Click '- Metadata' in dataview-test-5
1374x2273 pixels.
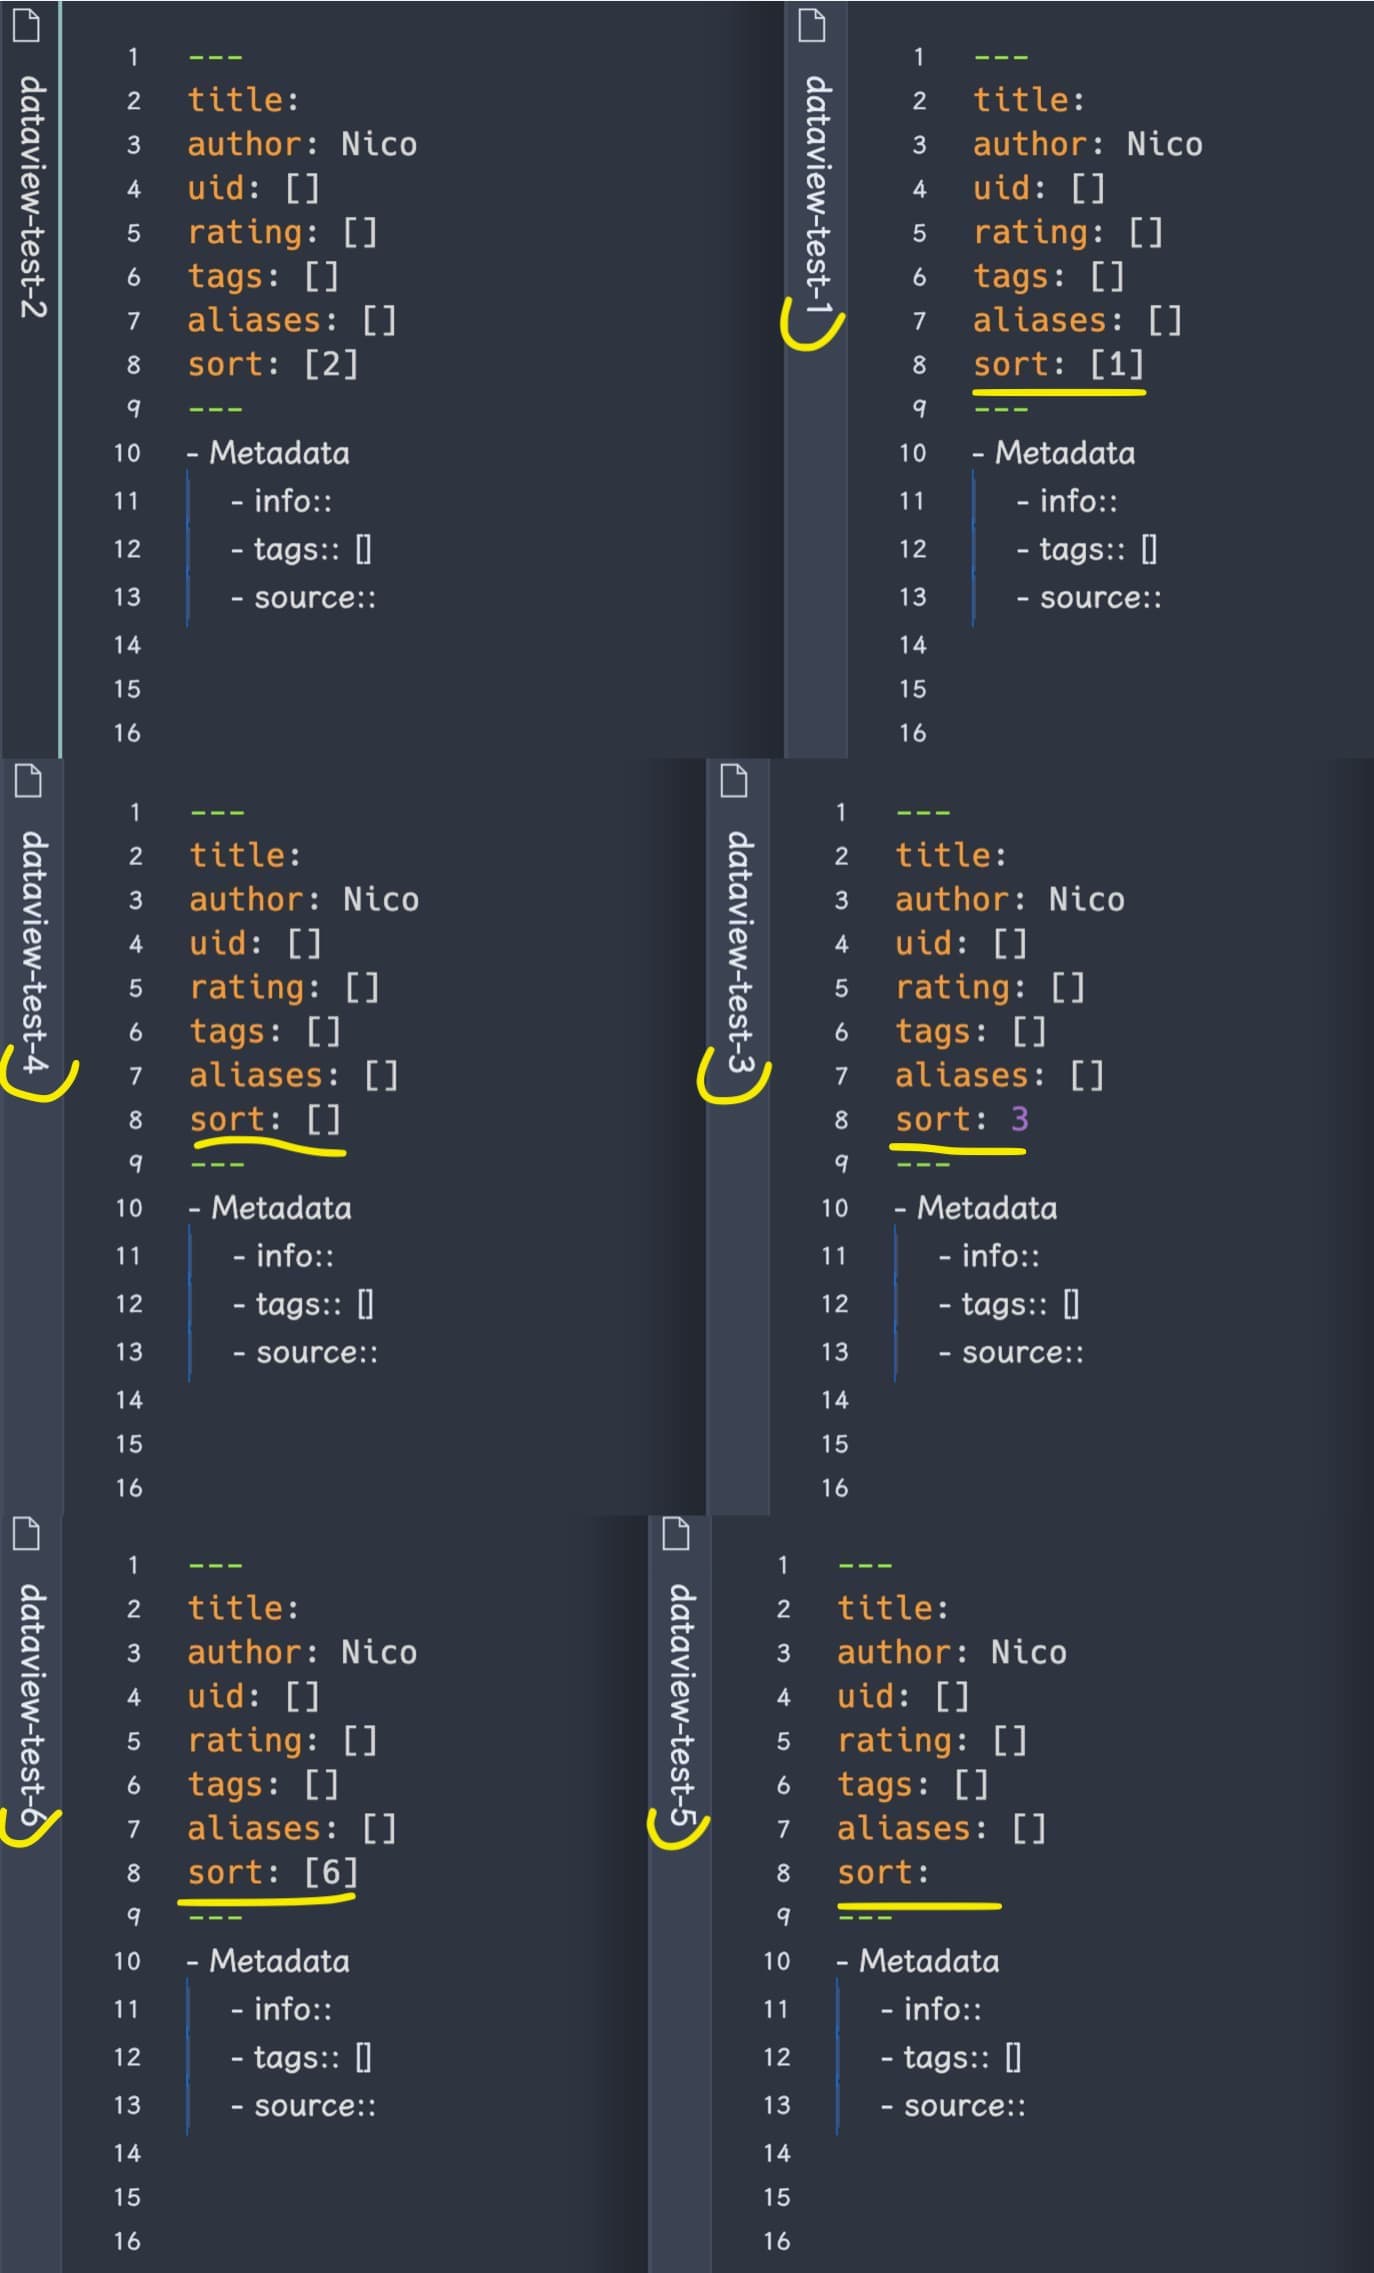pos(918,1961)
